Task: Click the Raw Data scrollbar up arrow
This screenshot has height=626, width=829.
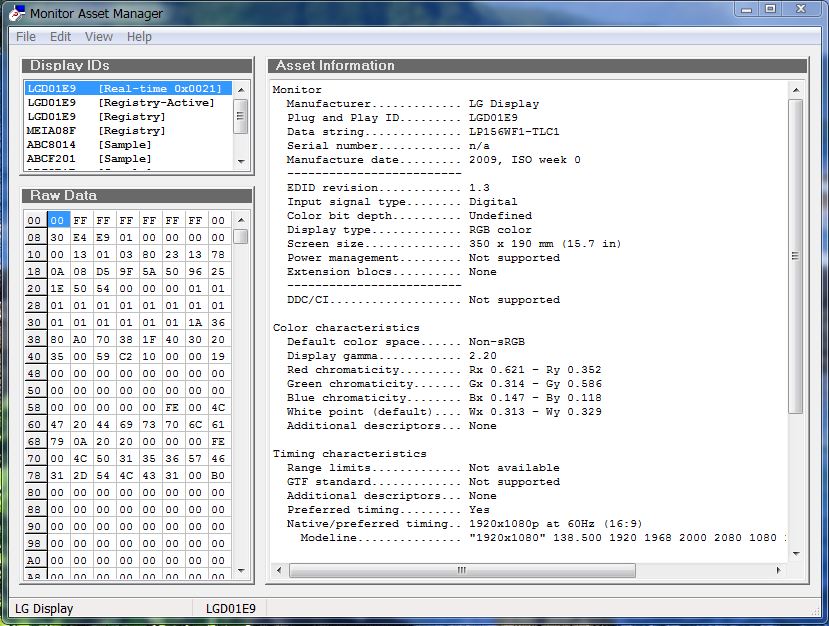Action: [x=241, y=220]
